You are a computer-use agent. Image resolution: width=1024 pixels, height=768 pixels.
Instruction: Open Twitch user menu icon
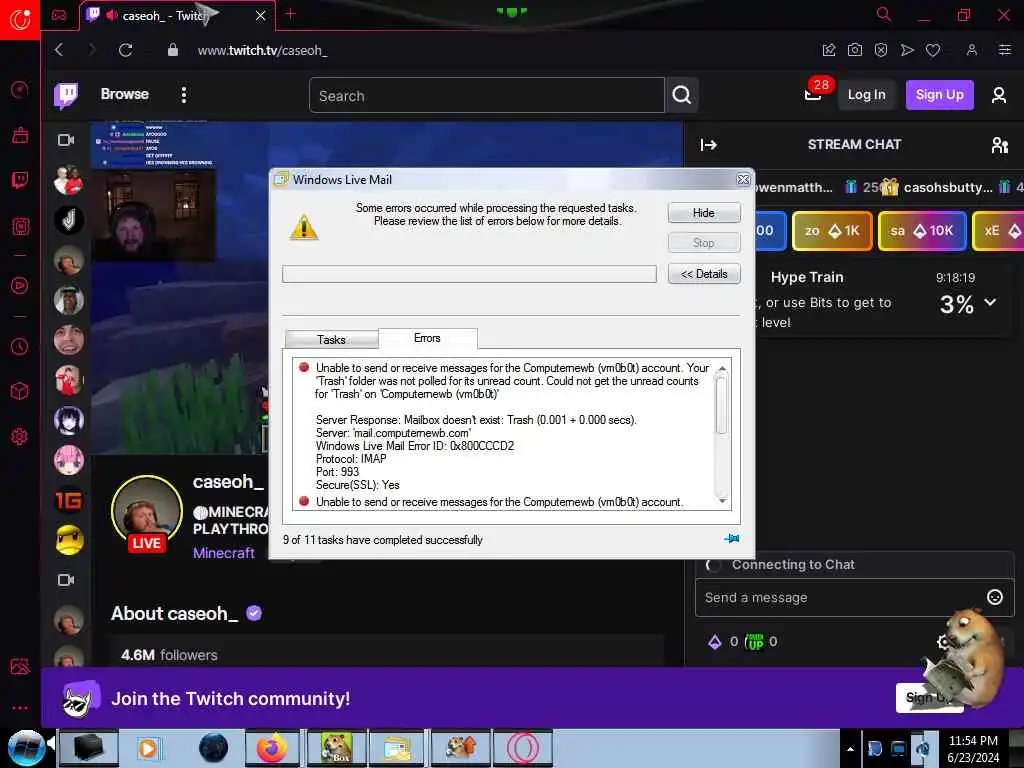pyautogui.click(x=999, y=95)
